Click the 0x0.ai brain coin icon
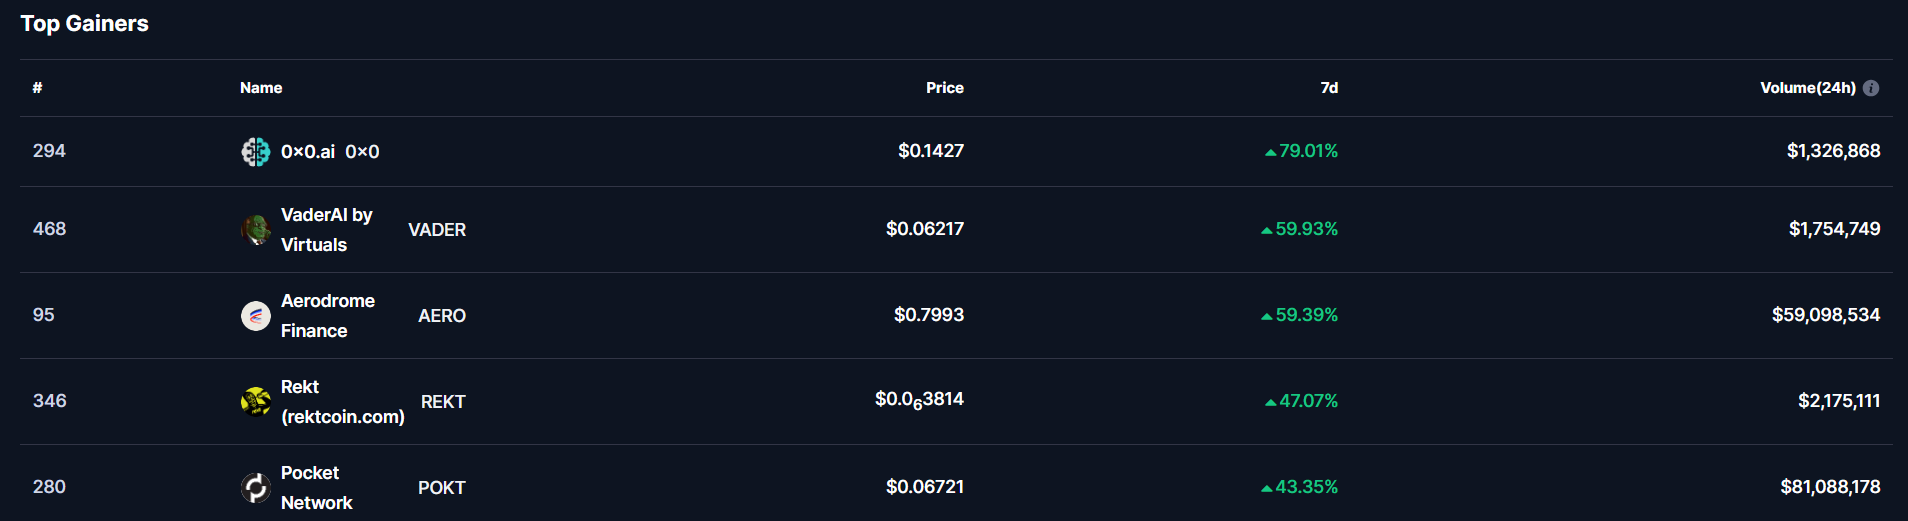The image size is (1908, 521). (x=256, y=151)
